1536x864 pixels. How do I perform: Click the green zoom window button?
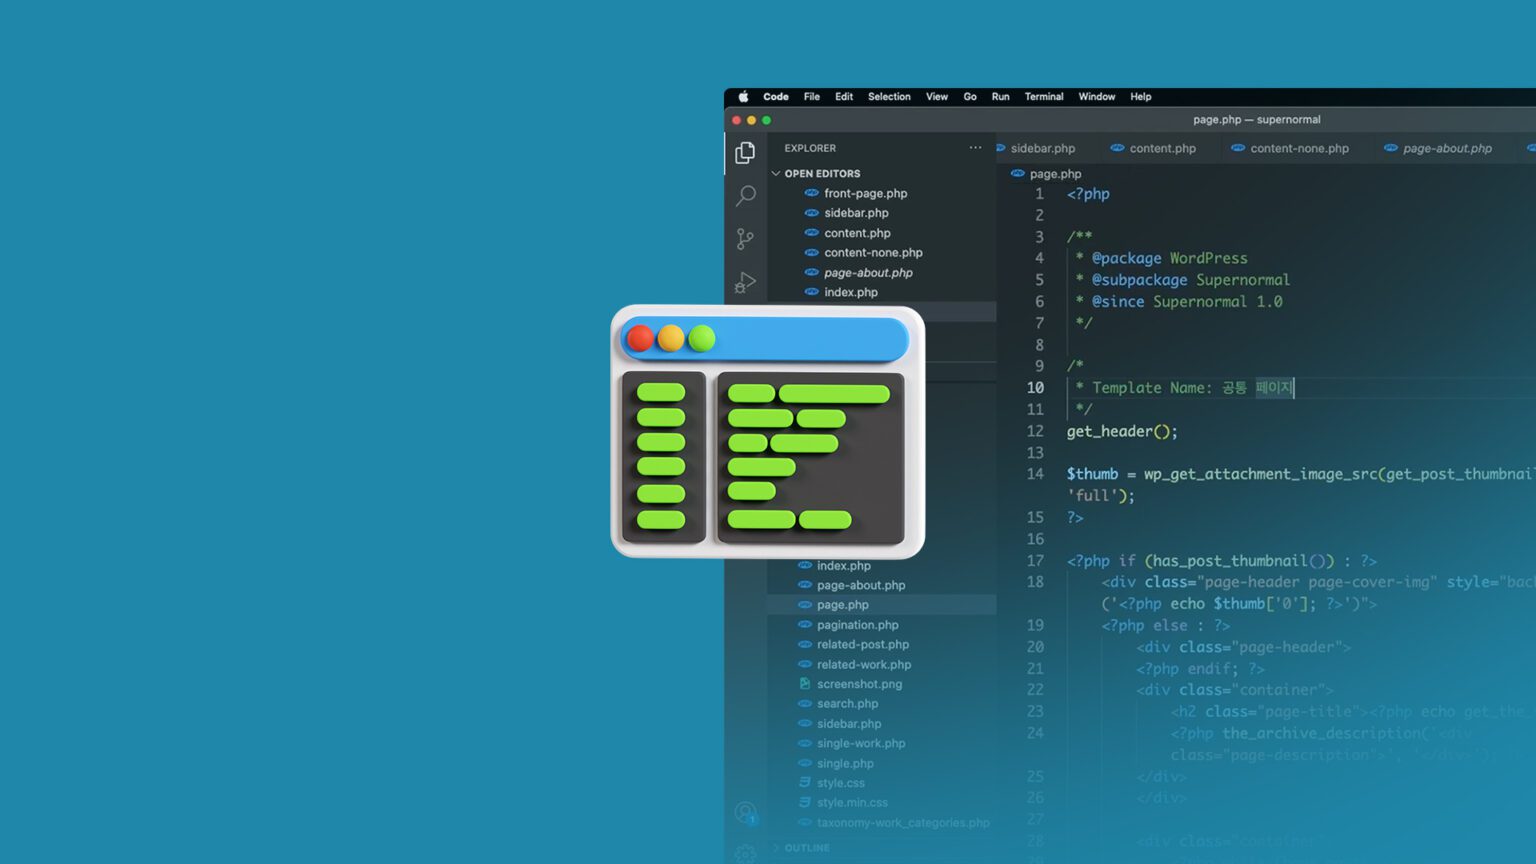[x=767, y=120]
